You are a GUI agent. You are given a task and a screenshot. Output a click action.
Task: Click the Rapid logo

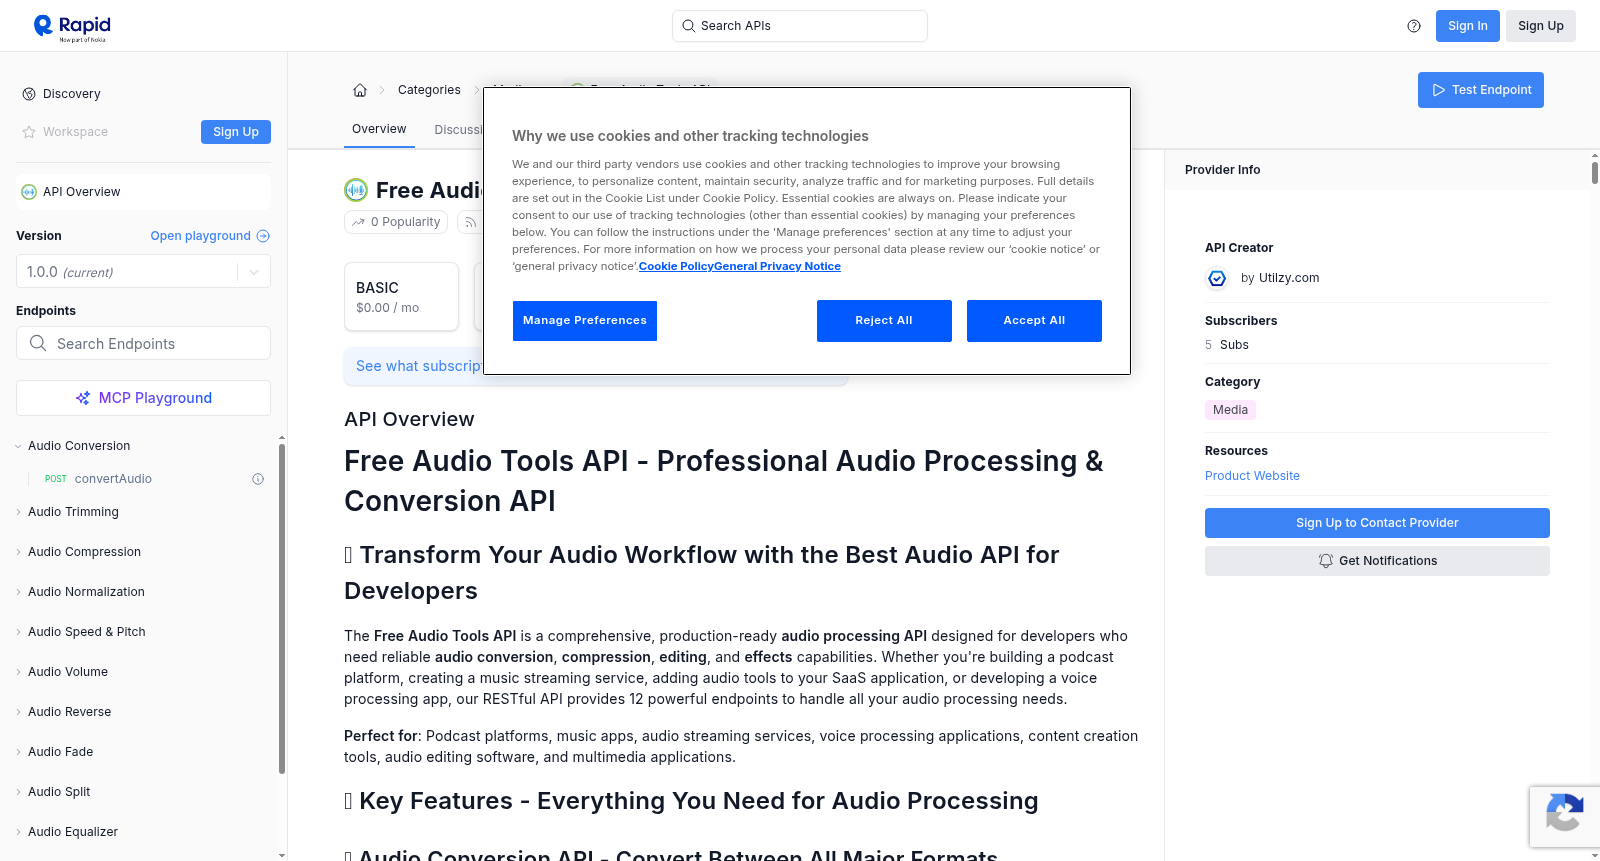[72, 27]
